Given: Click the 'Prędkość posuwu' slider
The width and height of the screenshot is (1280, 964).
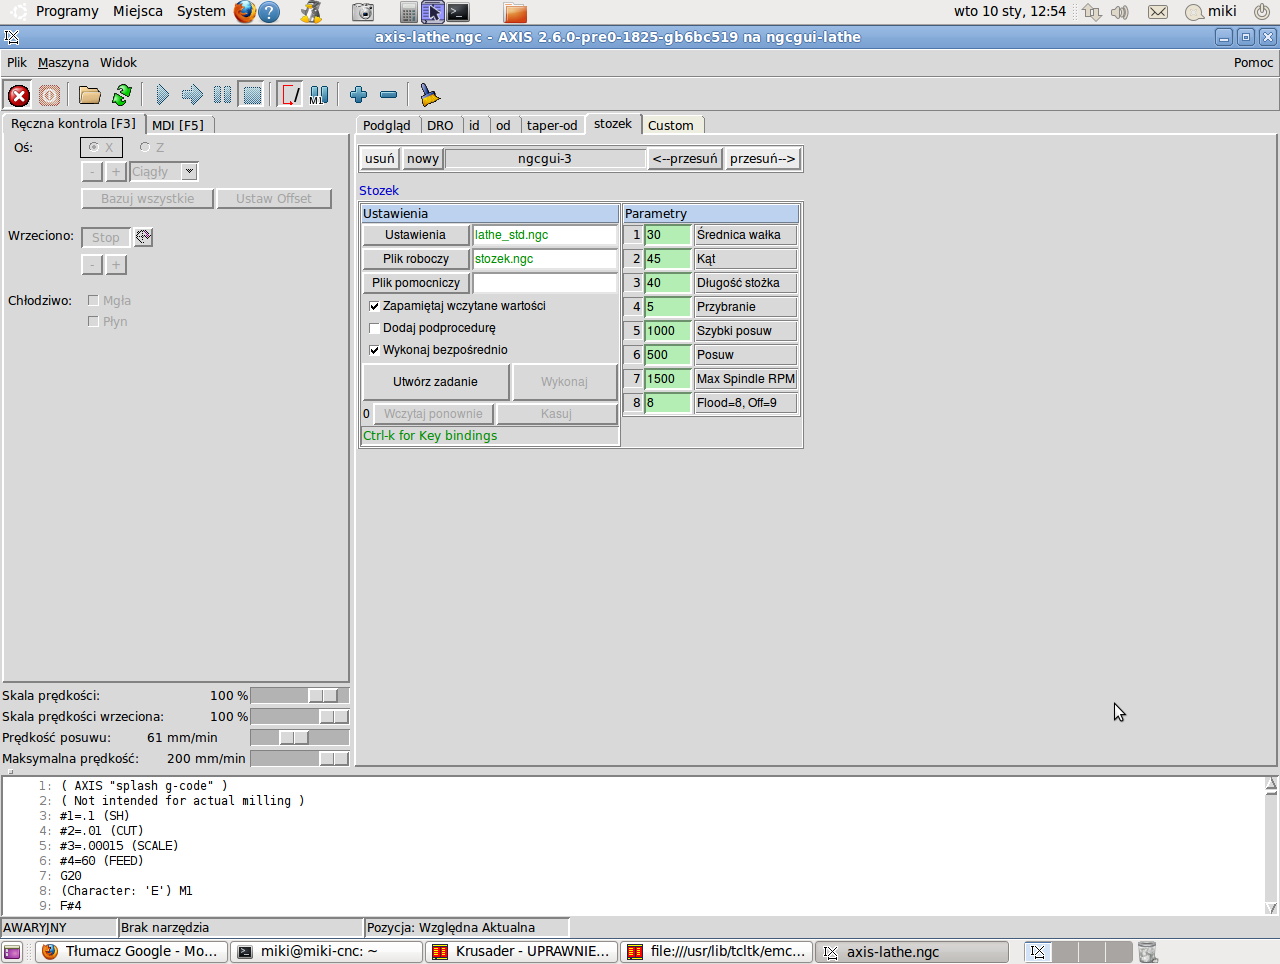Looking at the screenshot, I should [x=300, y=737].
